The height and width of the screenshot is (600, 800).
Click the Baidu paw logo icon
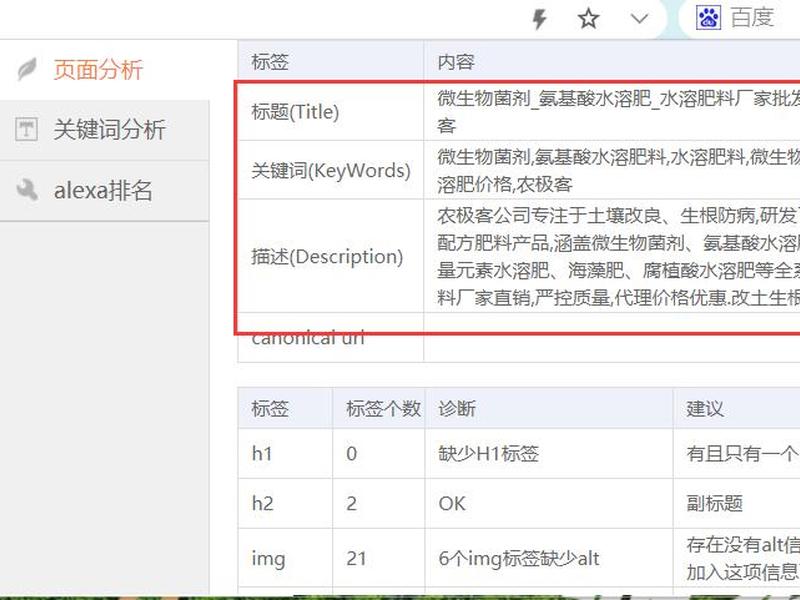[708, 17]
